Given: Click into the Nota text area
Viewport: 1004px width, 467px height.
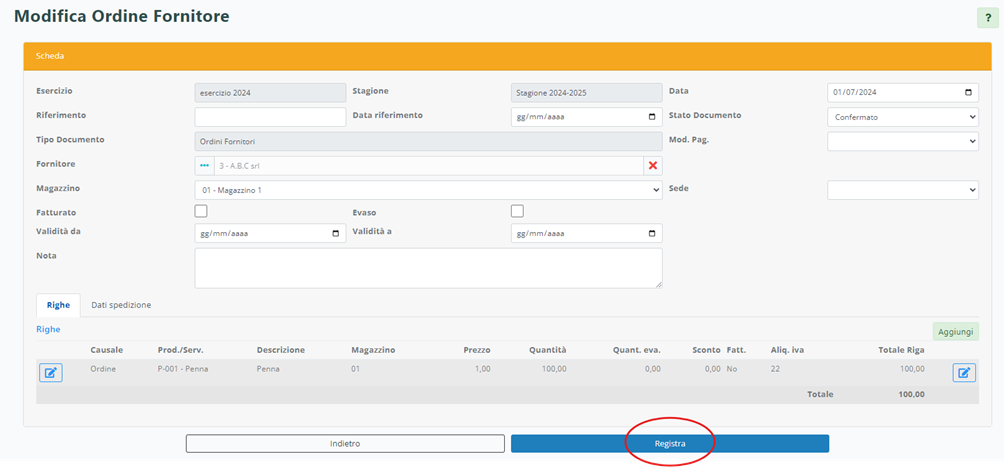Looking at the screenshot, I should 427,268.
